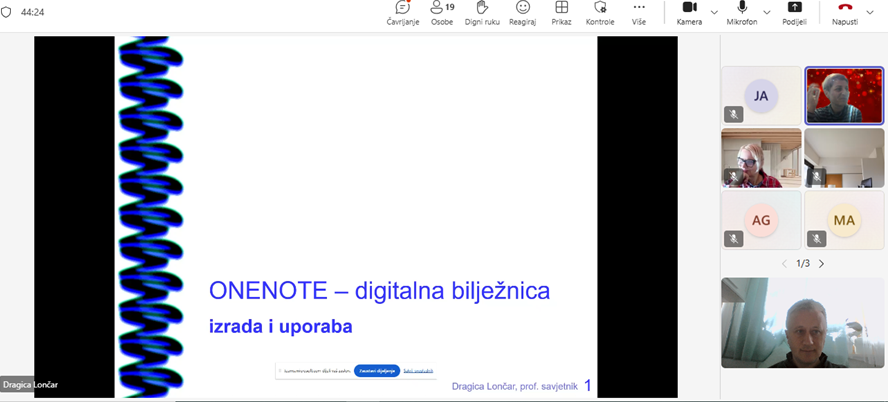Select the JA participant tile
888x402 pixels.
point(761,96)
